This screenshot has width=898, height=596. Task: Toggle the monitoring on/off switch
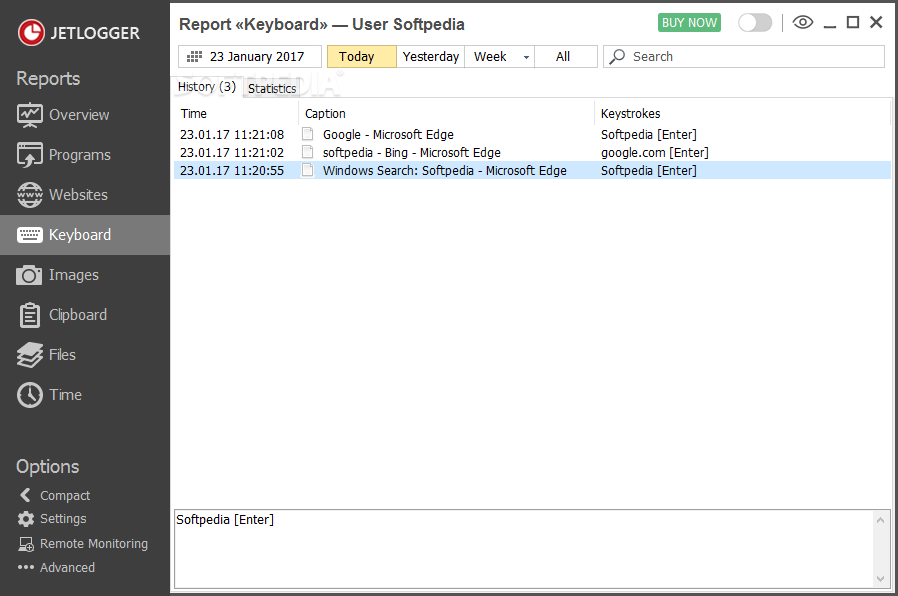(x=755, y=23)
